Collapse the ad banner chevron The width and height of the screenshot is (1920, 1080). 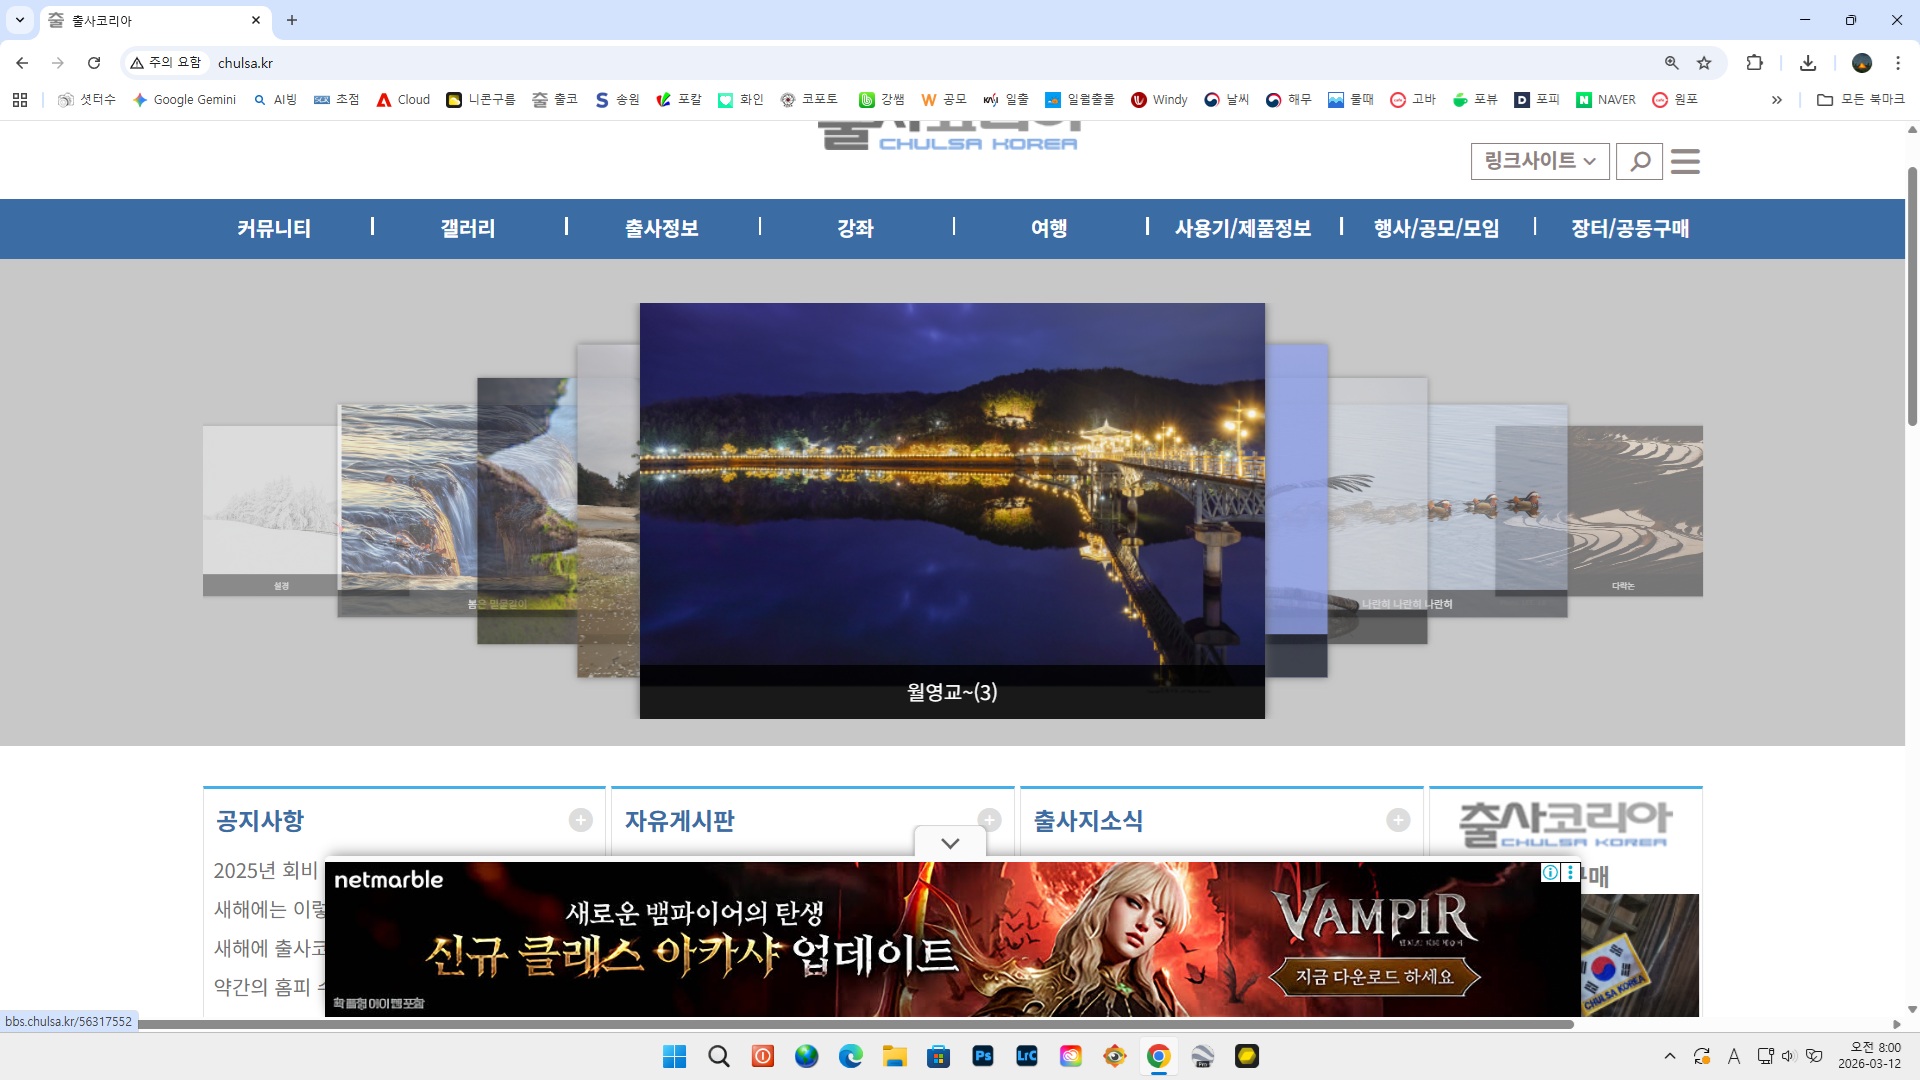click(x=950, y=843)
